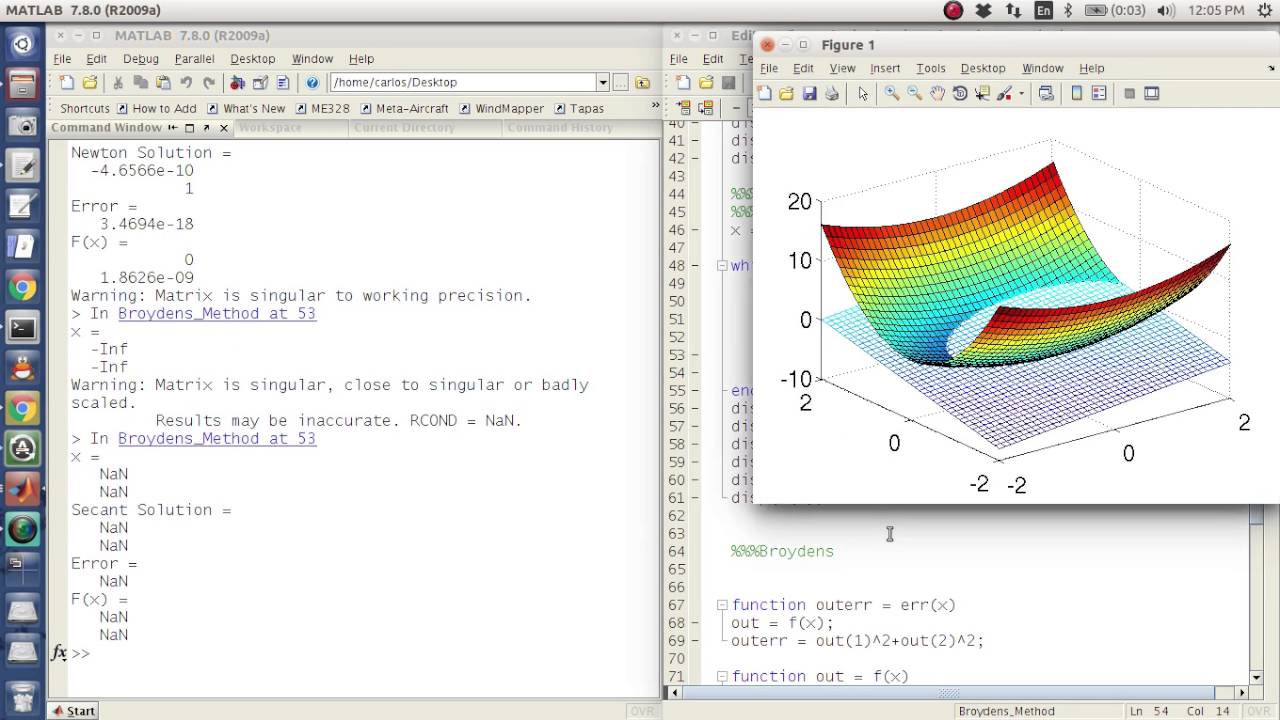Collapse the while loop code fold at line 48
The height and width of the screenshot is (720, 1280).
click(722, 266)
